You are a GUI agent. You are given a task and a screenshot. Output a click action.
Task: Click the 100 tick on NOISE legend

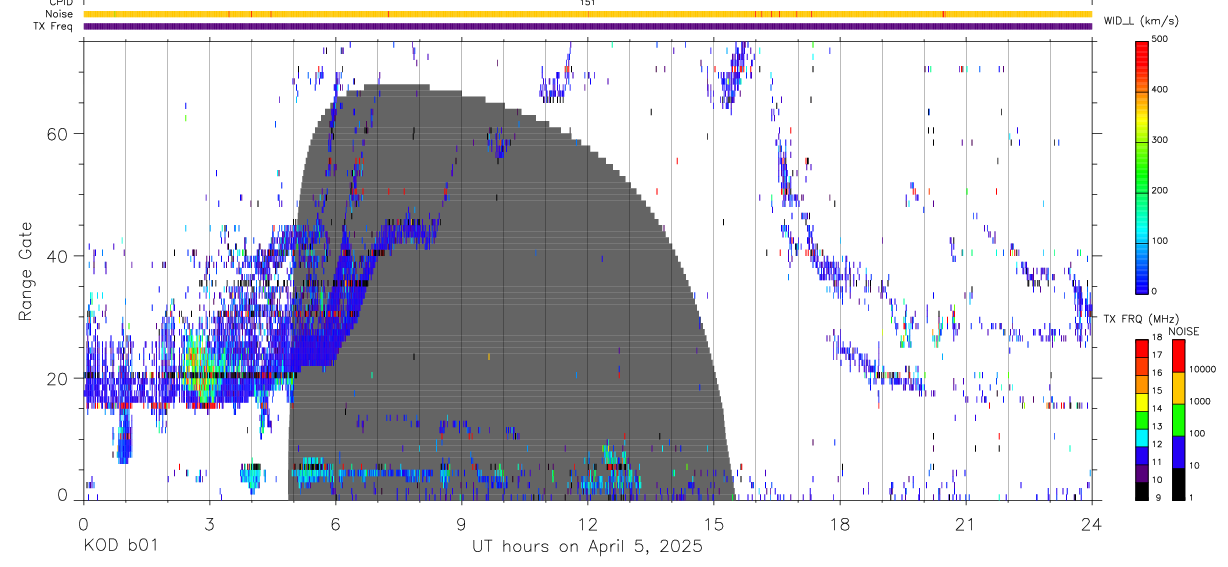tap(1198, 434)
